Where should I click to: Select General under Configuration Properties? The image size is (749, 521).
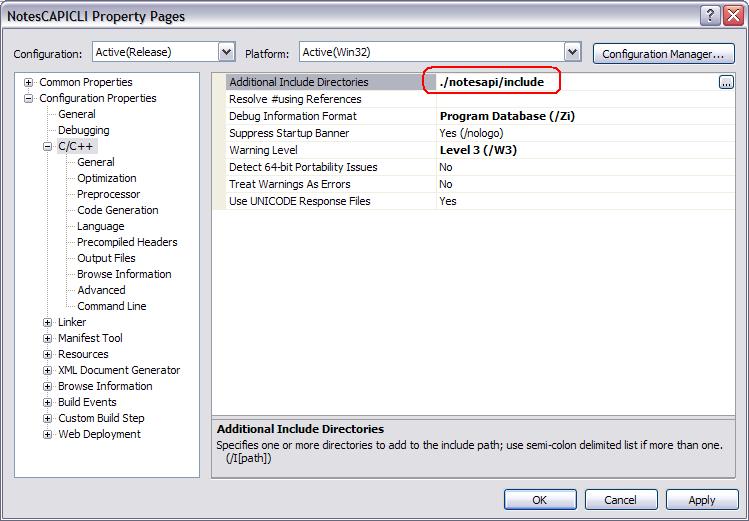click(76, 114)
